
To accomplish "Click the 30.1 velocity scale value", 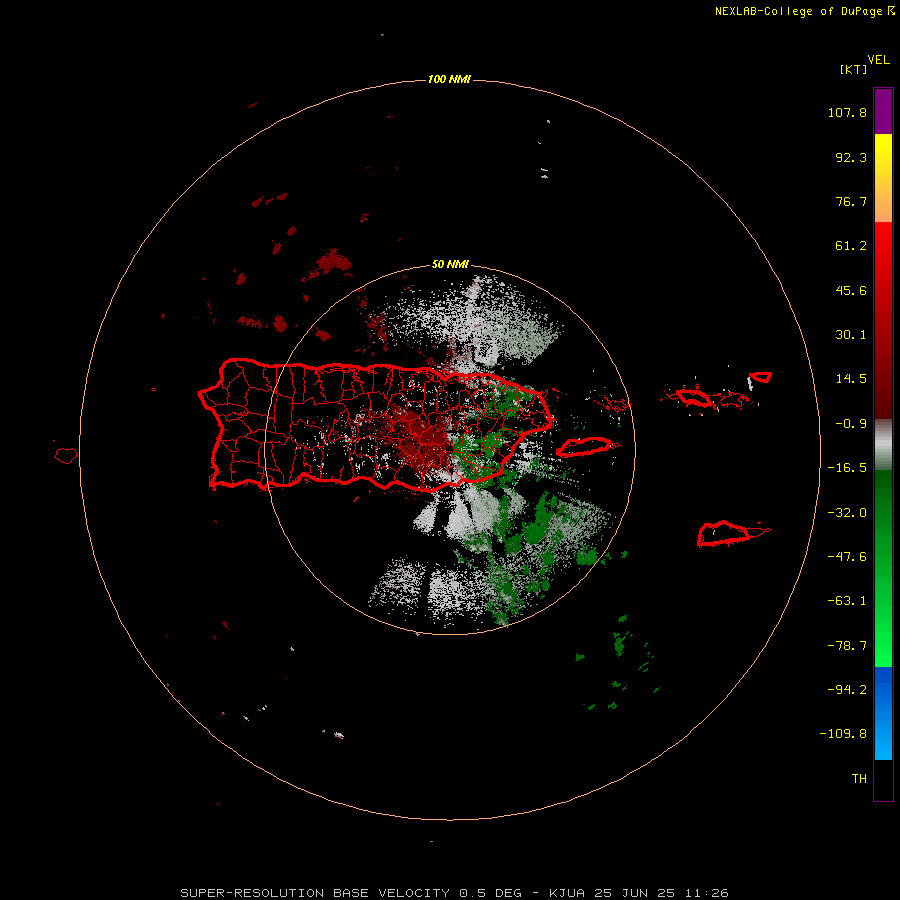I will [x=851, y=335].
